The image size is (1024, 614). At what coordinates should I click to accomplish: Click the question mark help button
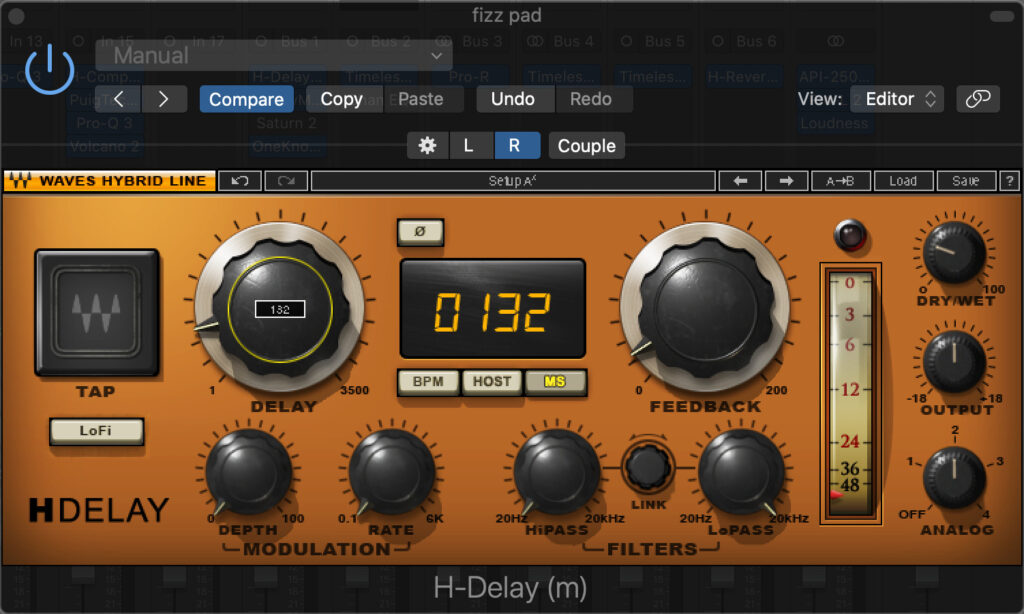pos(1010,181)
